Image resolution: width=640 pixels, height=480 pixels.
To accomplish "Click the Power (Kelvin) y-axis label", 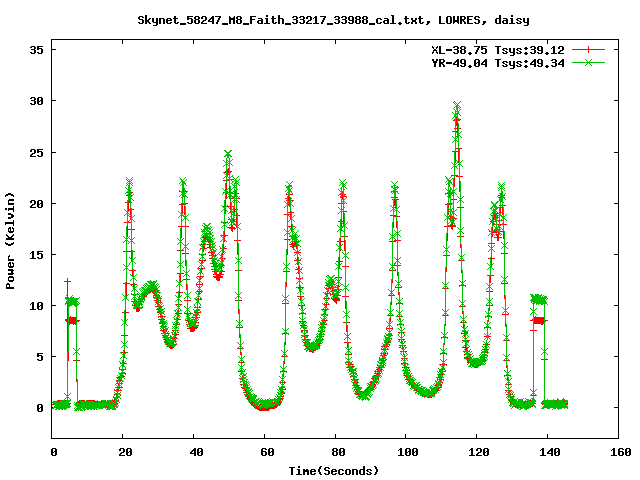I will 10,241.
